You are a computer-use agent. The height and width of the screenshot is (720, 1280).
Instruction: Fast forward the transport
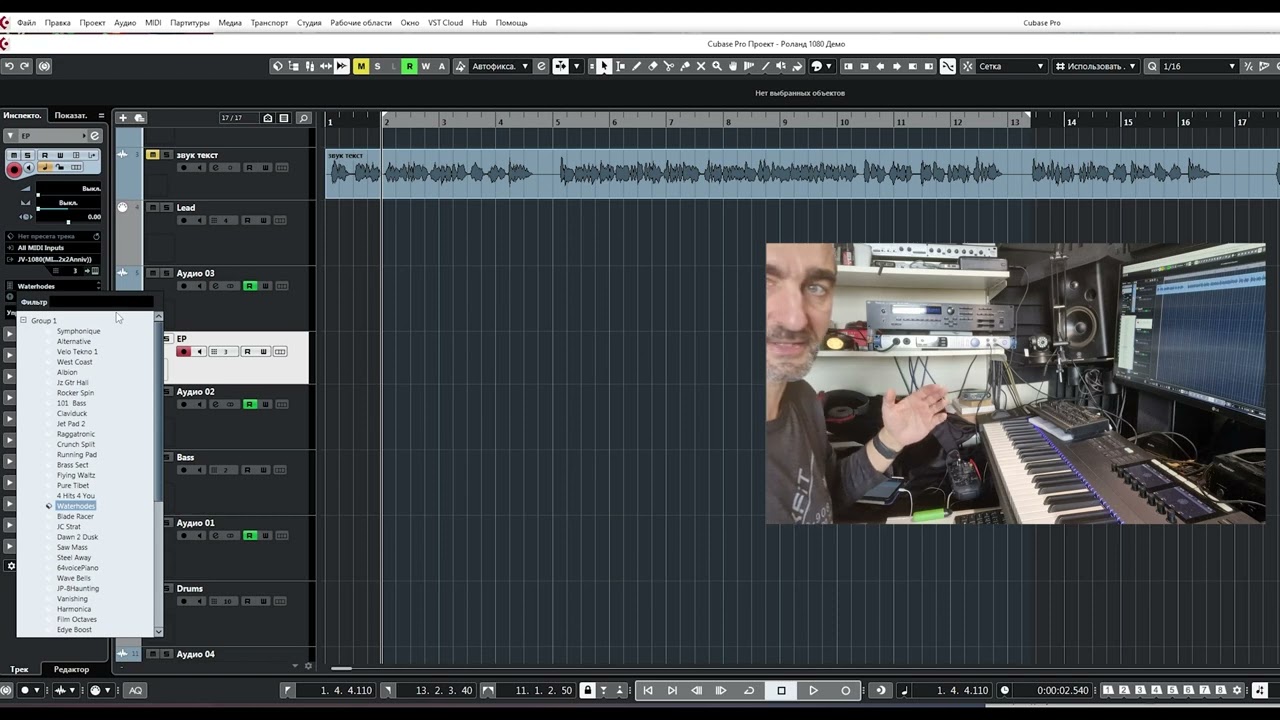pyautogui.click(x=721, y=690)
